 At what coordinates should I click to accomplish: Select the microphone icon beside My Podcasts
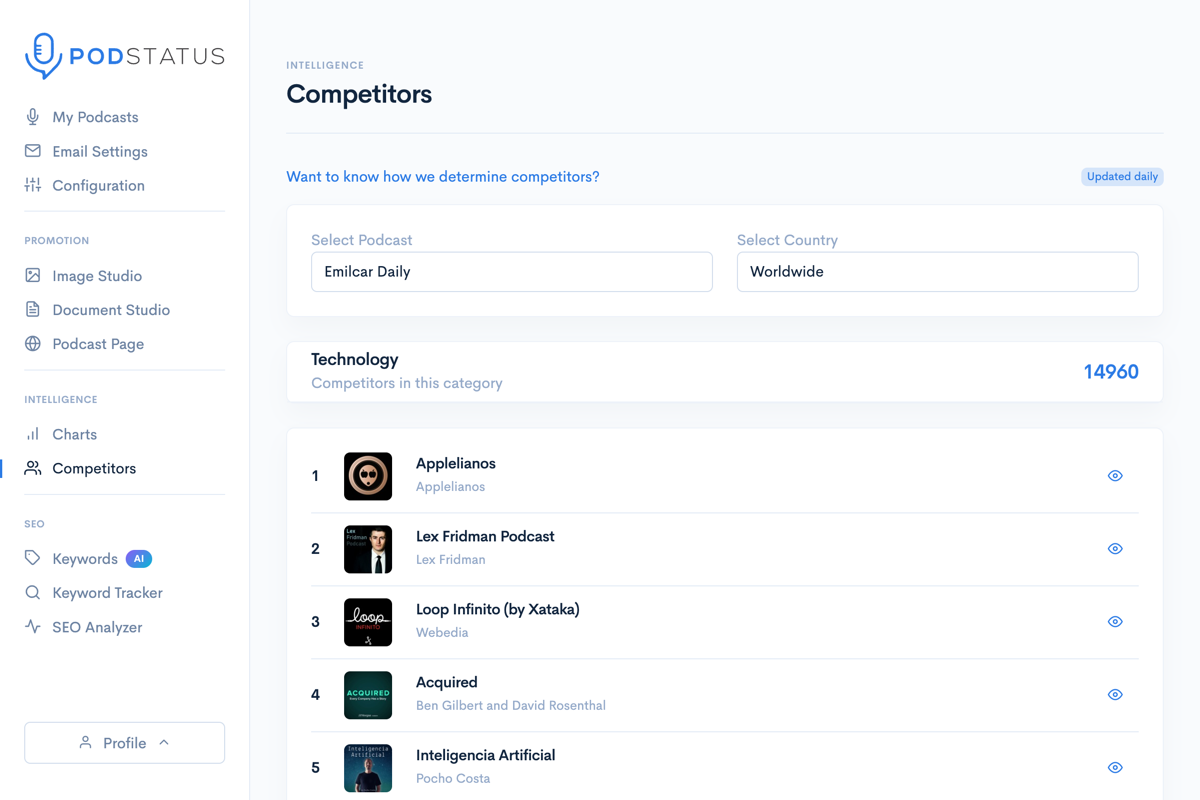pos(33,116)
